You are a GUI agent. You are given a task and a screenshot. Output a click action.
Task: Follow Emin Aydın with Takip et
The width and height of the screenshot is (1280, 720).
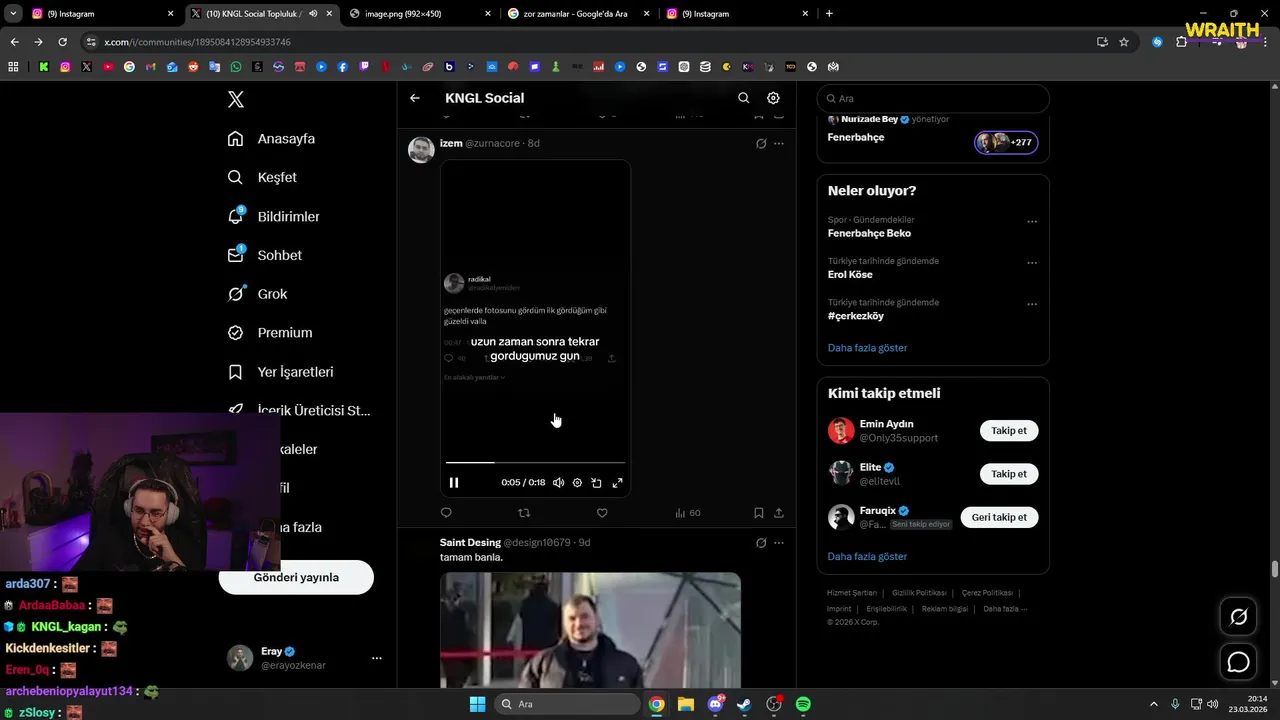[1009, 431]
